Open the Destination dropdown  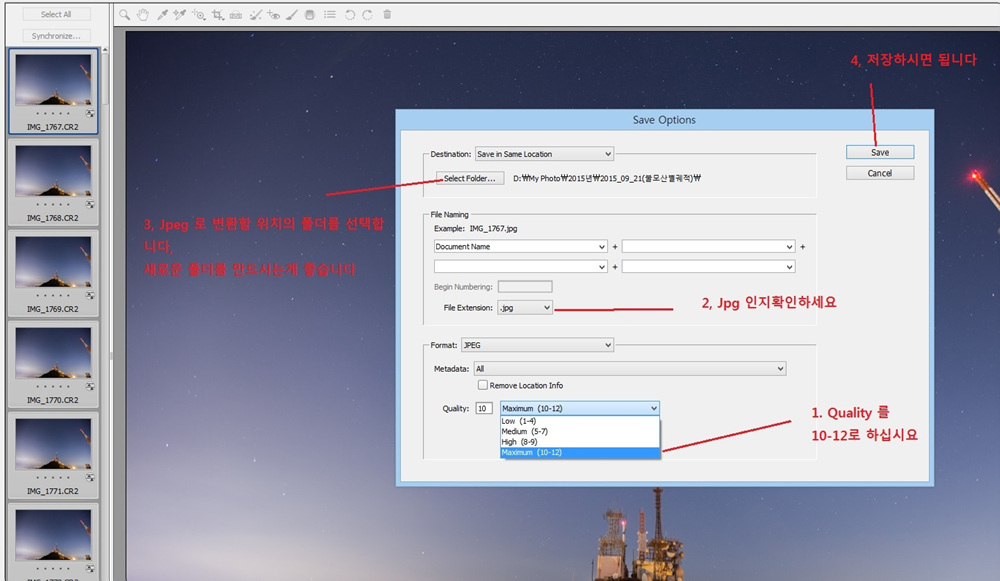544,154
